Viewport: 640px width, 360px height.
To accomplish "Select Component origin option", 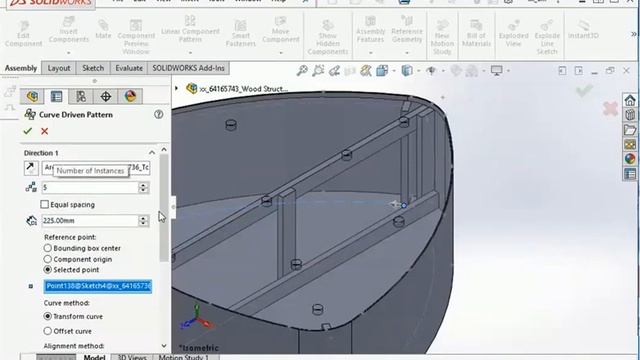I will [47, 259].
